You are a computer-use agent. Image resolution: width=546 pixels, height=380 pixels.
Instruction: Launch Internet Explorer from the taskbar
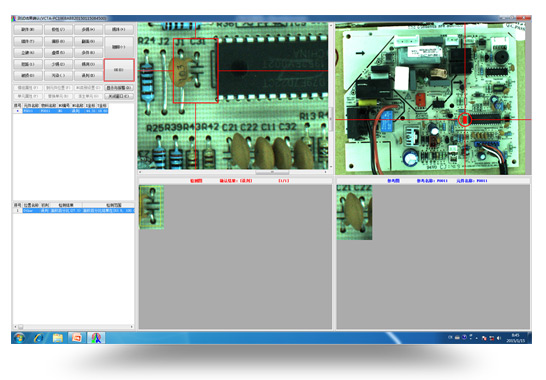coord(39,338)
